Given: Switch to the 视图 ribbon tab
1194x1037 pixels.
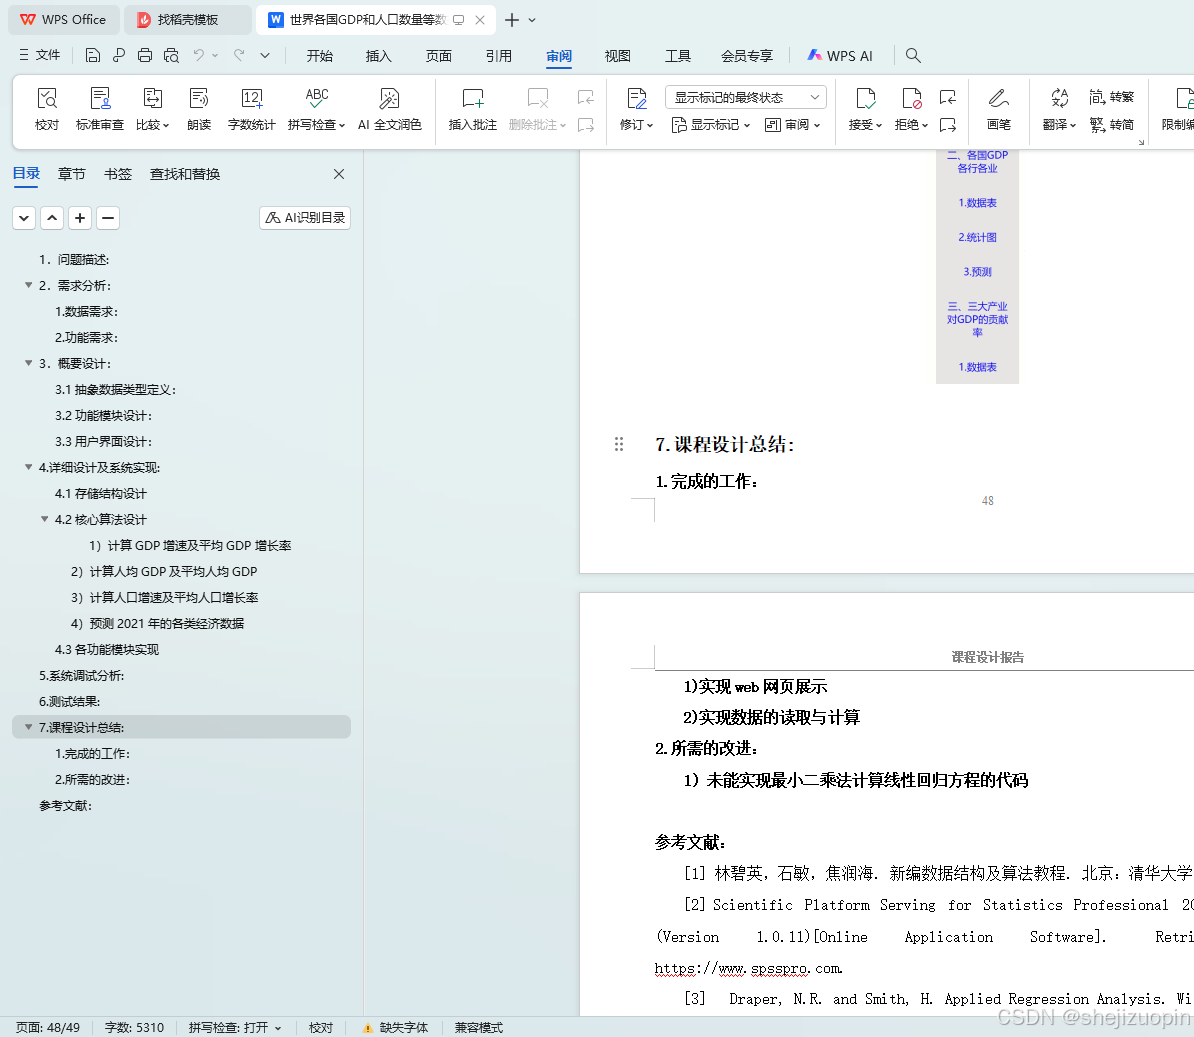Looking at the screenshot, I should (x=617, y=56).
